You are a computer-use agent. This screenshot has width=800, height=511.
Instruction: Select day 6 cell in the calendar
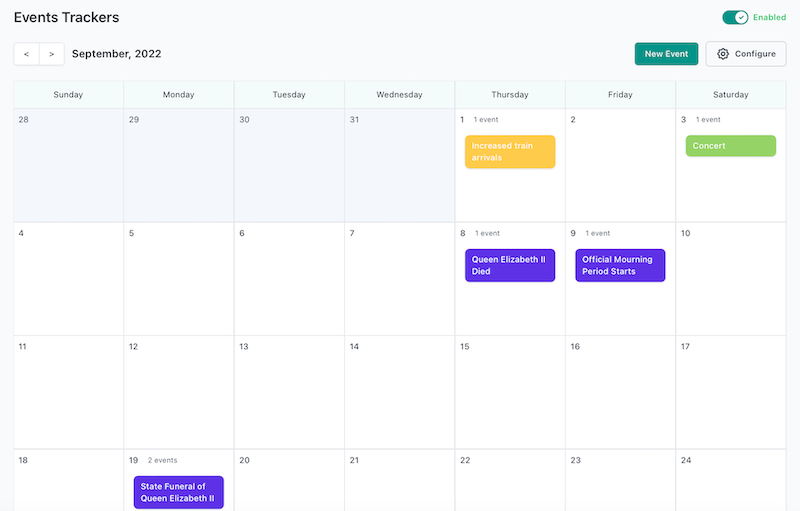pos(289,279)
